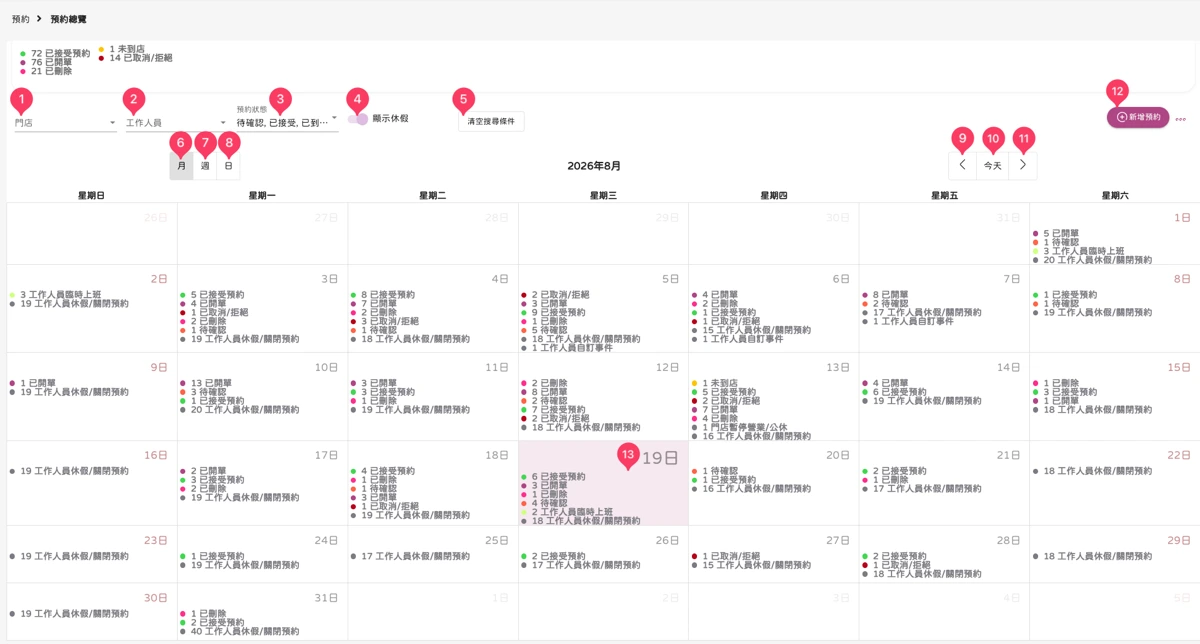Click the green dot beside 72 已接受預約
The height and width of the screenshot is (644, 1200).
[23, 54]
